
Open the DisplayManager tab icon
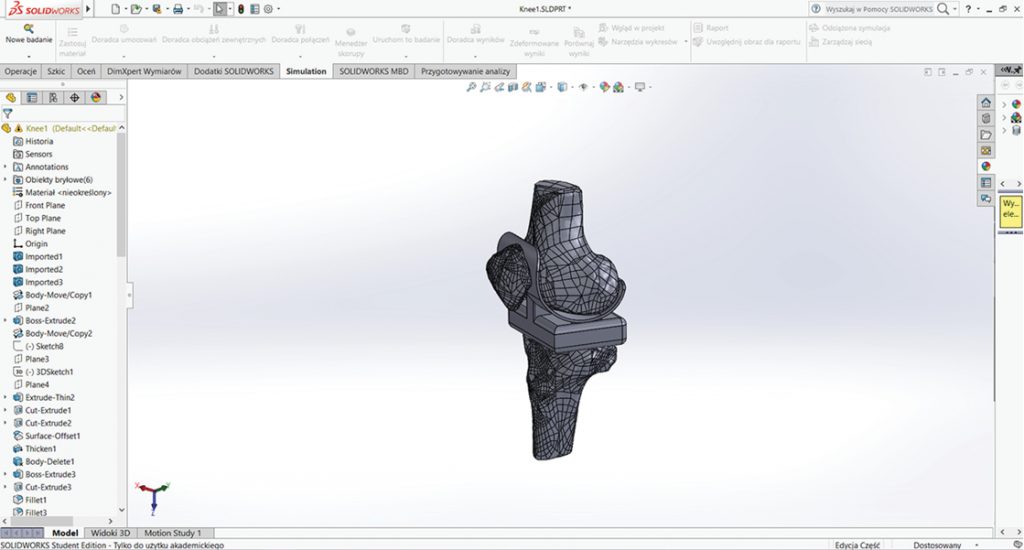pyautogui.click(x=95, y=97)
